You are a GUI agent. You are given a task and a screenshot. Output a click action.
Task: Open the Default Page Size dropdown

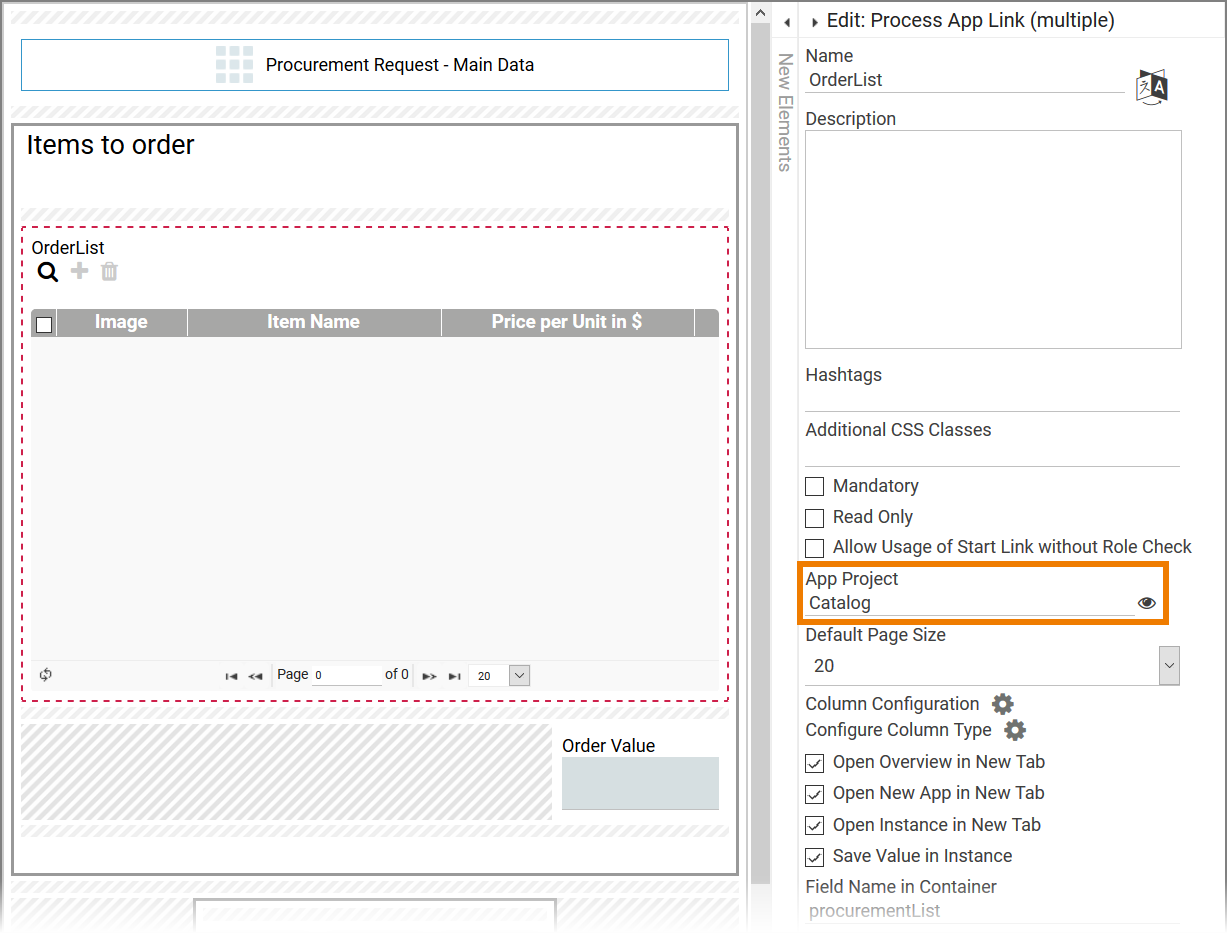(1168, 666)
